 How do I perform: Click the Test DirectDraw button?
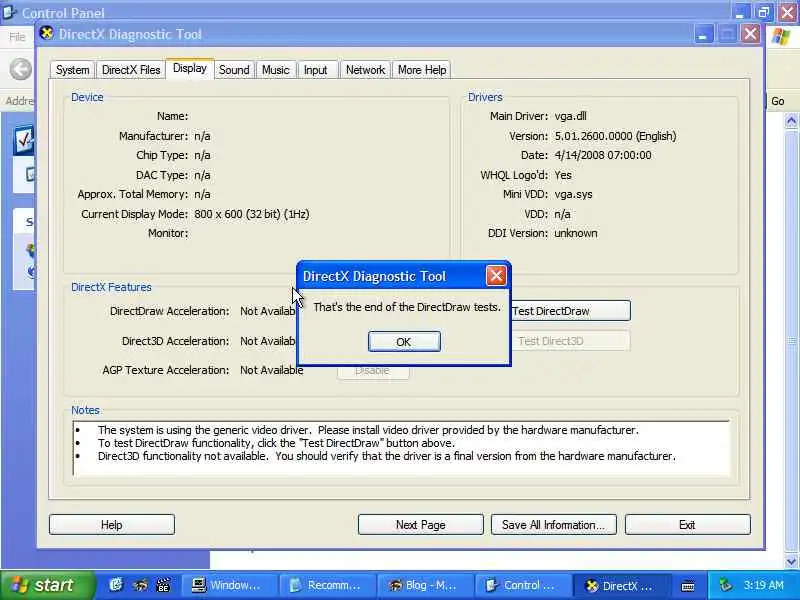[570, 311]
